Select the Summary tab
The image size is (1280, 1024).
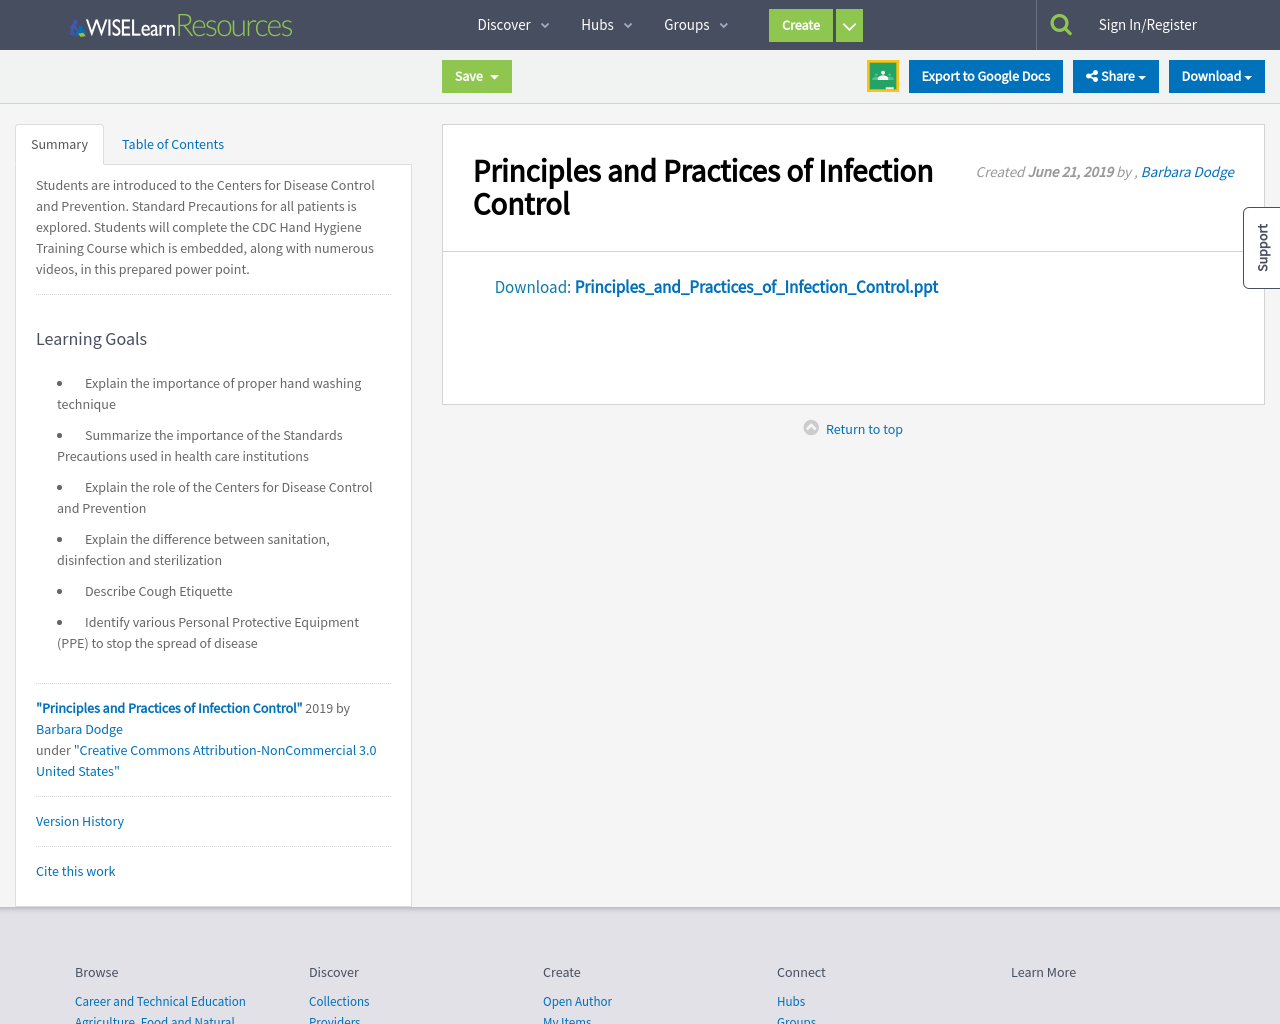point(59,144)
